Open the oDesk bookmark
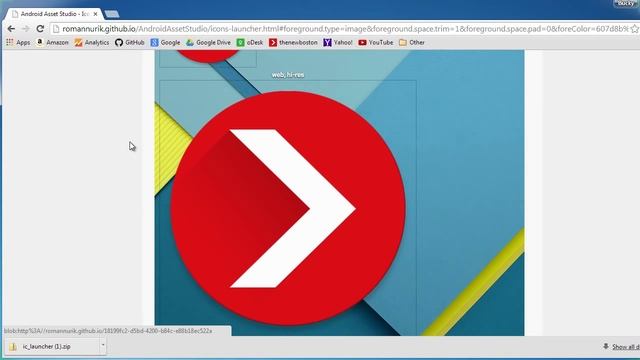 pos(250,42)
